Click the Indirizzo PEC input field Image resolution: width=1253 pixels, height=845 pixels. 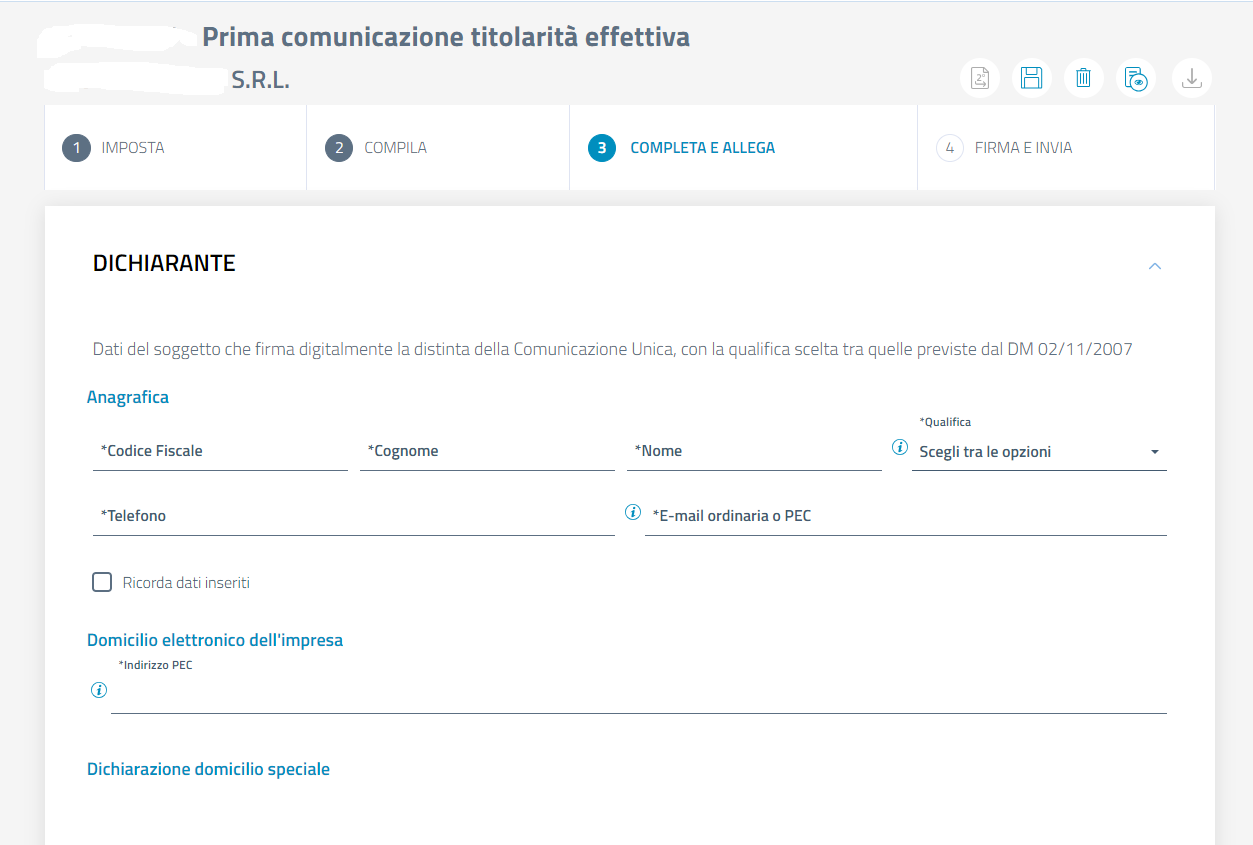638,694
